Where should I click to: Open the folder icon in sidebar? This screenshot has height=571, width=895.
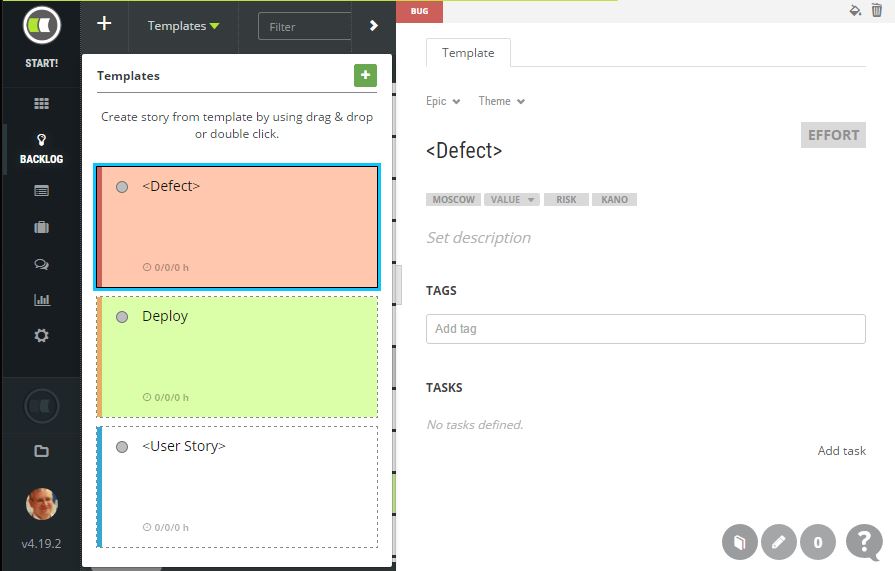42,451
